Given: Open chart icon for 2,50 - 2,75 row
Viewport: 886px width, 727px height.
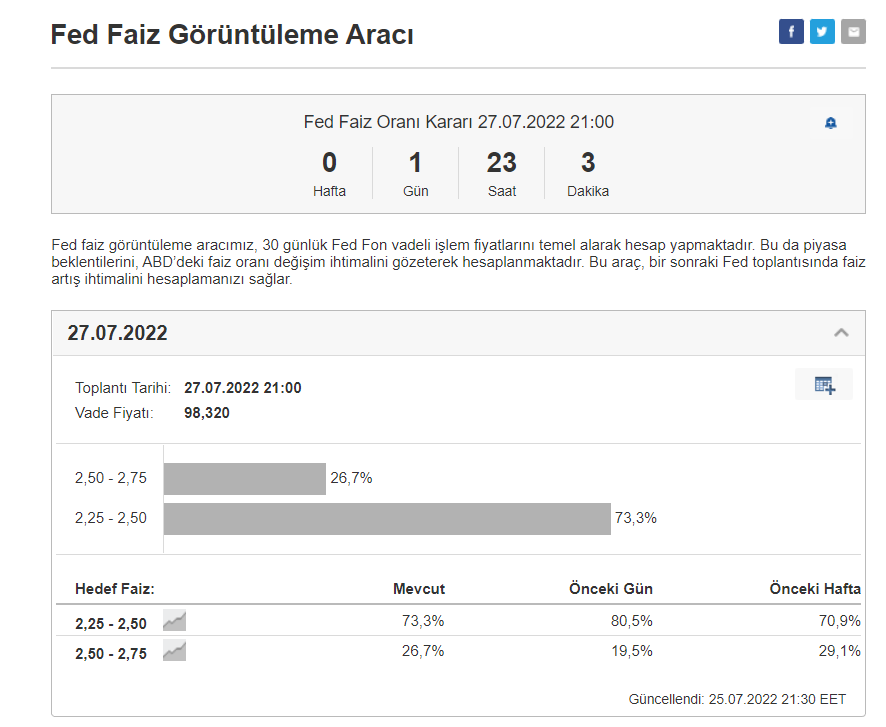Looking at the screenshot, I should (x=174, y=652).
